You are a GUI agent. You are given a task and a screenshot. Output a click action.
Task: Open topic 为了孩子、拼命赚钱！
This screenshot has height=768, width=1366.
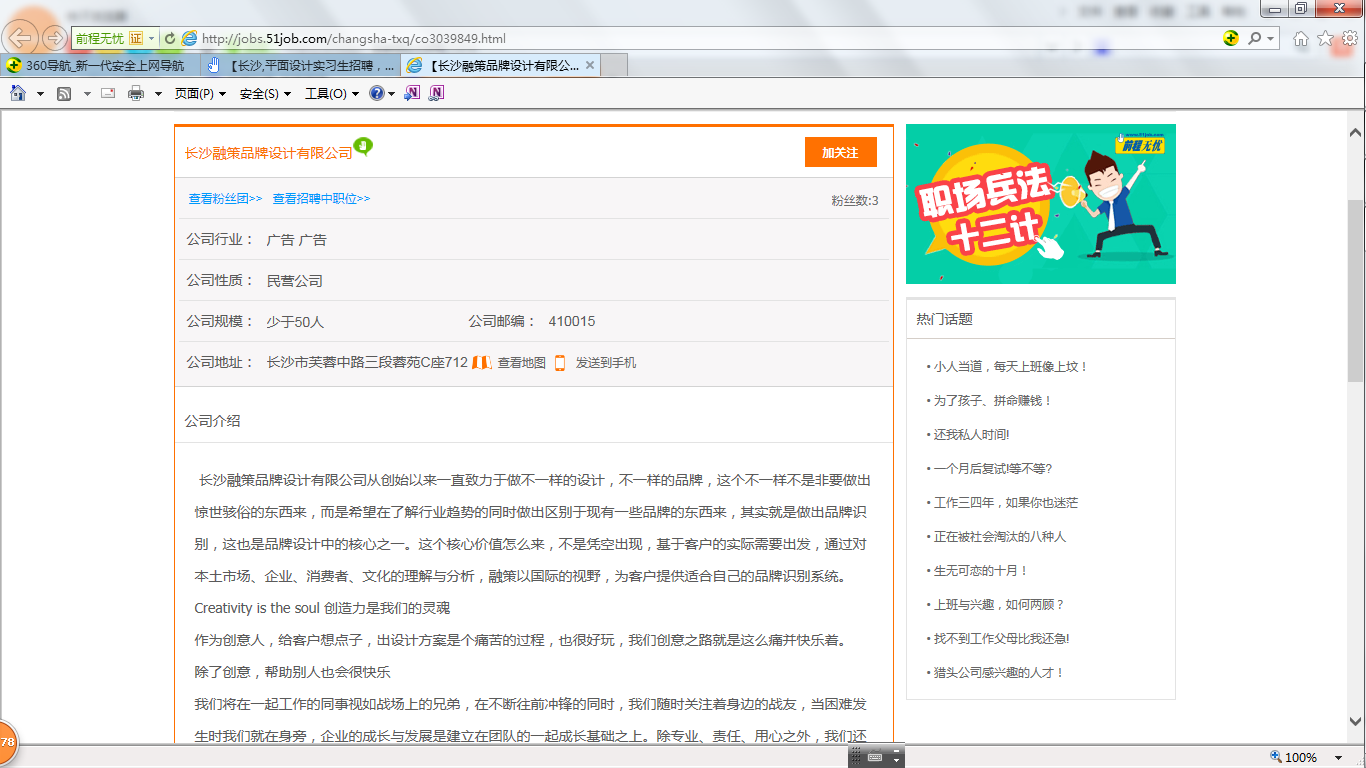coord(993,401)
